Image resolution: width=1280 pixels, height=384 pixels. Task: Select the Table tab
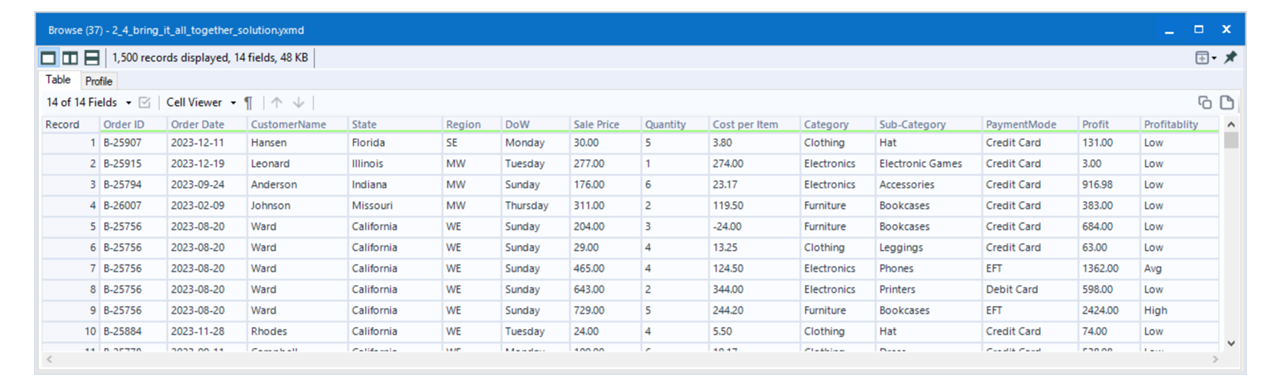tap(59, 80)
